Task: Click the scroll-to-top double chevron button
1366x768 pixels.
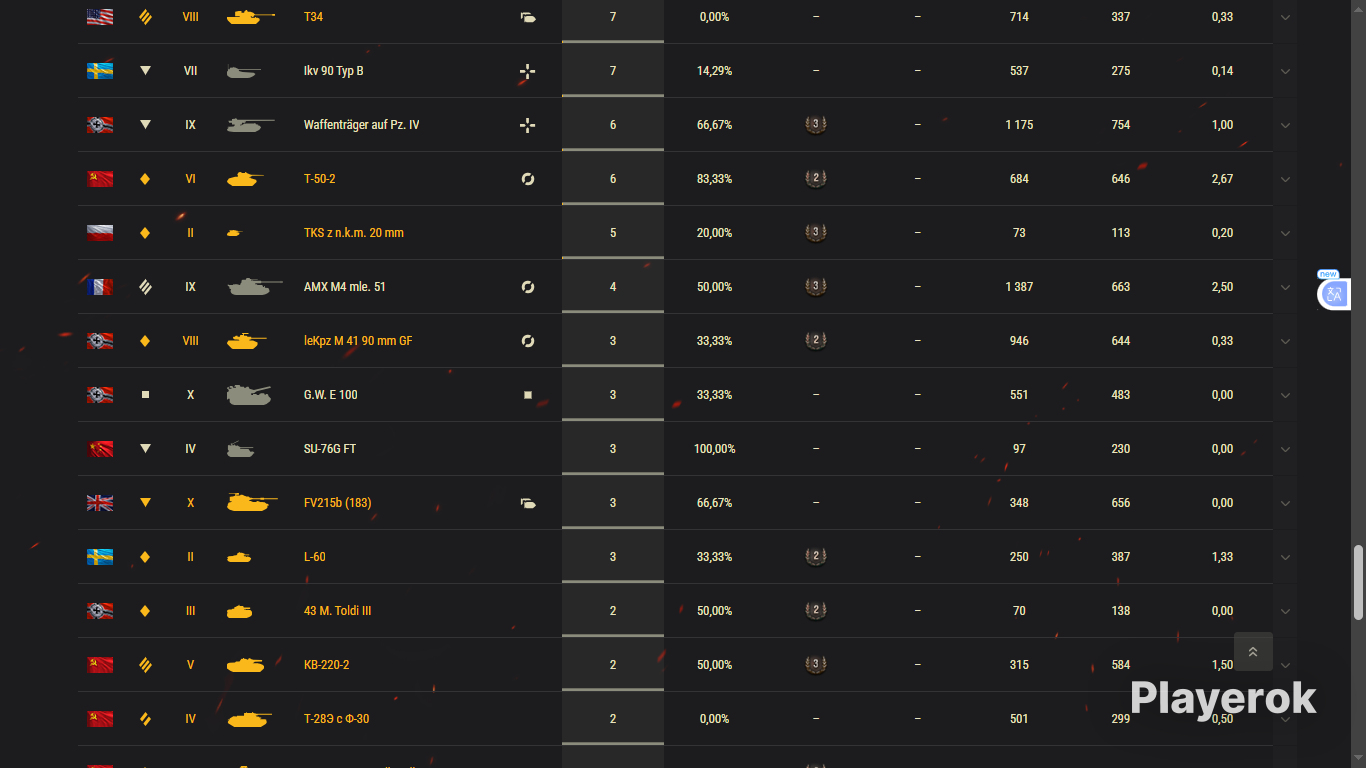Action: click(1253, 652)
